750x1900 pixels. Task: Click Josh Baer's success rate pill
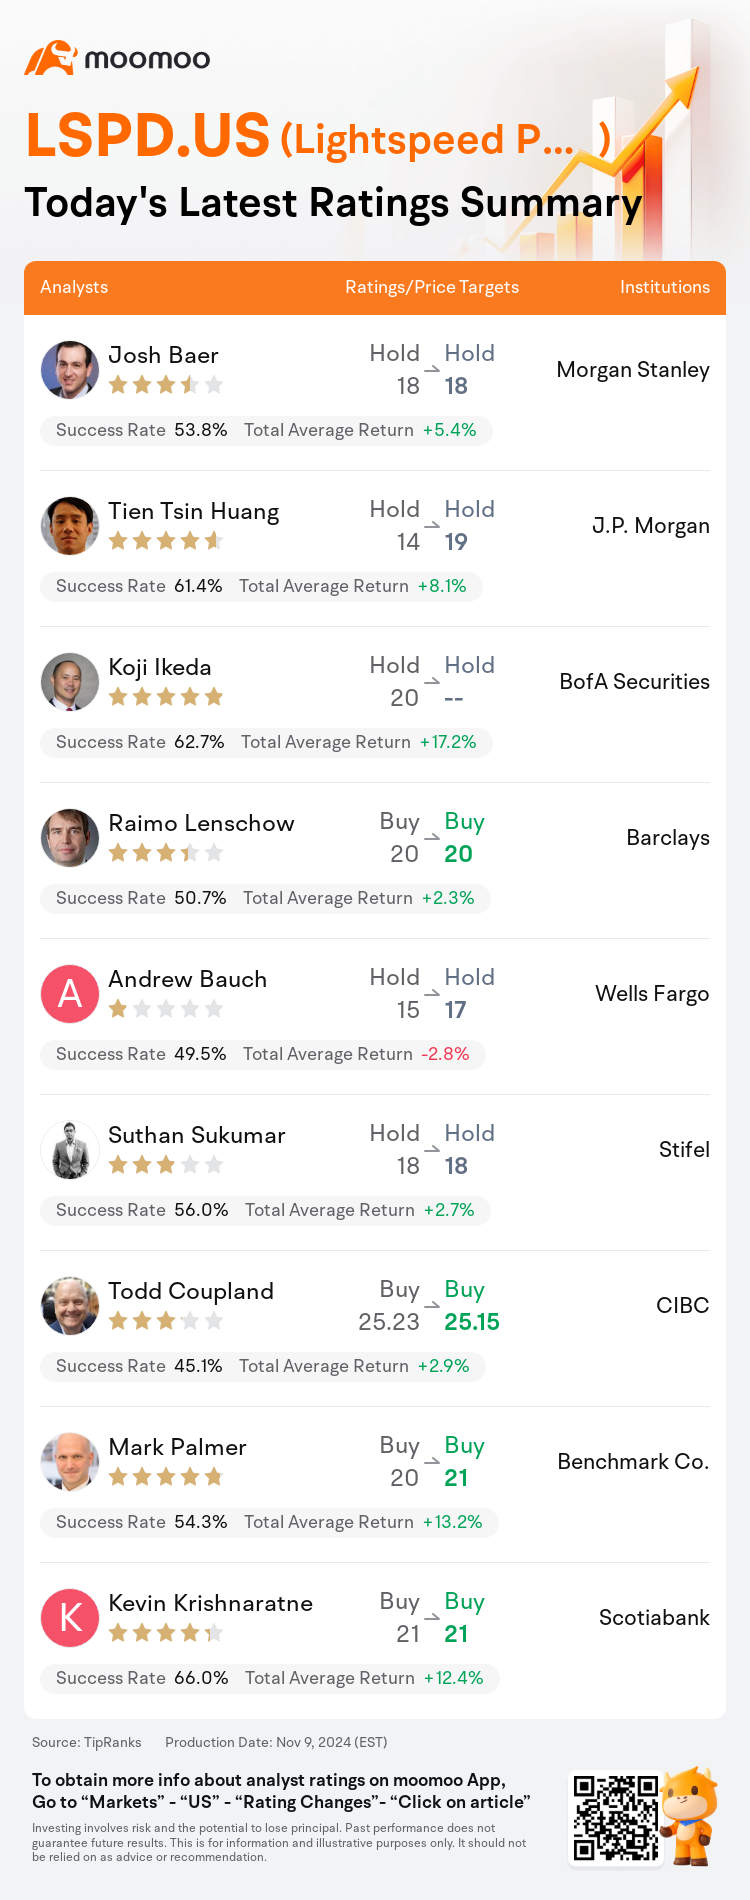point(266,430)
